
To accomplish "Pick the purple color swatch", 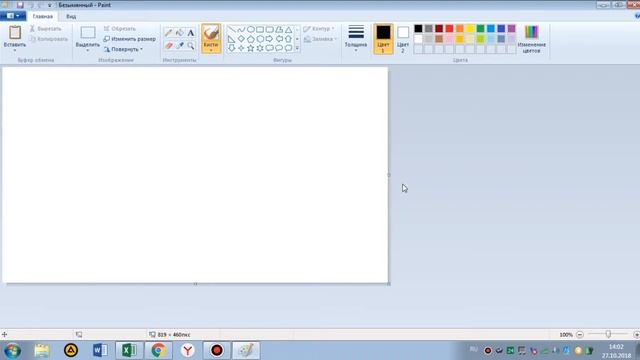I will click(511, 28).
